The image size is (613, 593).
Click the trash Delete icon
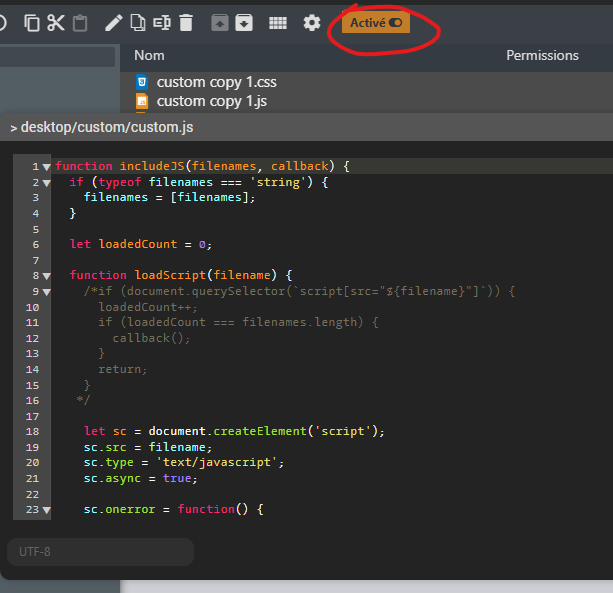[x=186, y=23]
